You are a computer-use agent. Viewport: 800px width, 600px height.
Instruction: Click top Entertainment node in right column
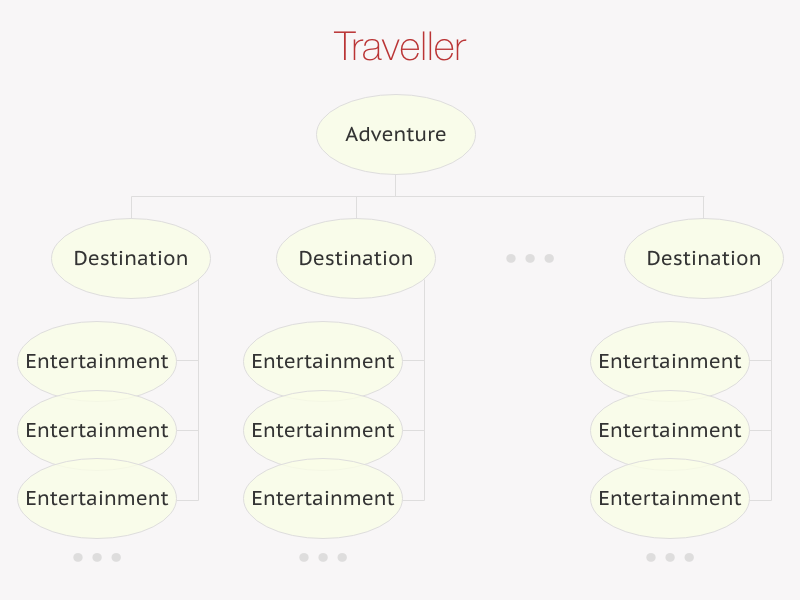tap(670, 361)
